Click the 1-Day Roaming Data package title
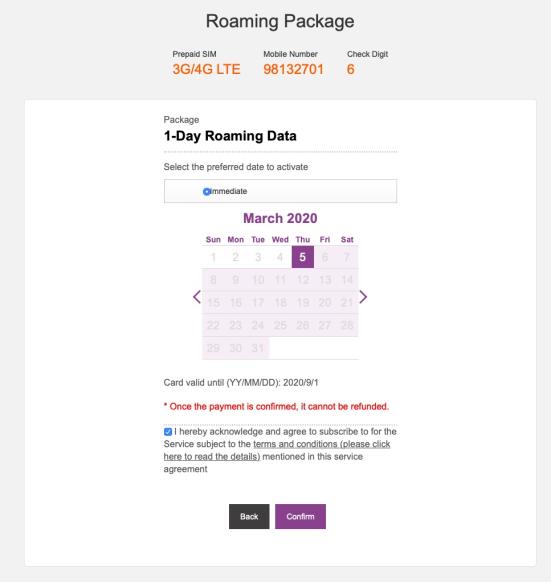551x582 pixels. [230, 136]
